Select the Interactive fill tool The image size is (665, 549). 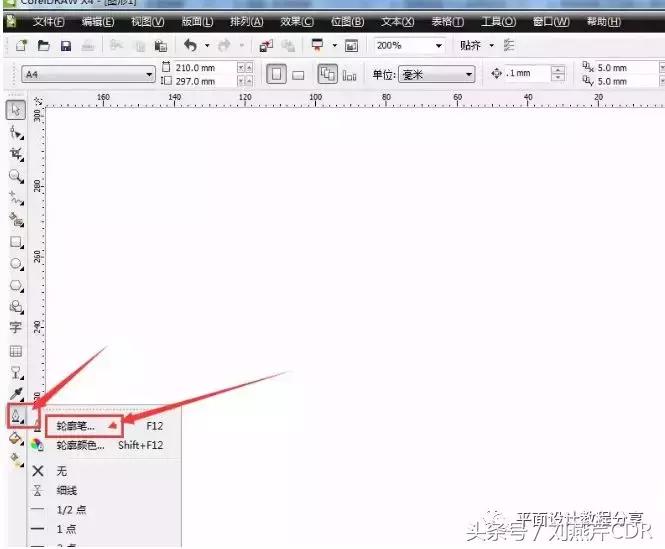(x=16, y=460)
